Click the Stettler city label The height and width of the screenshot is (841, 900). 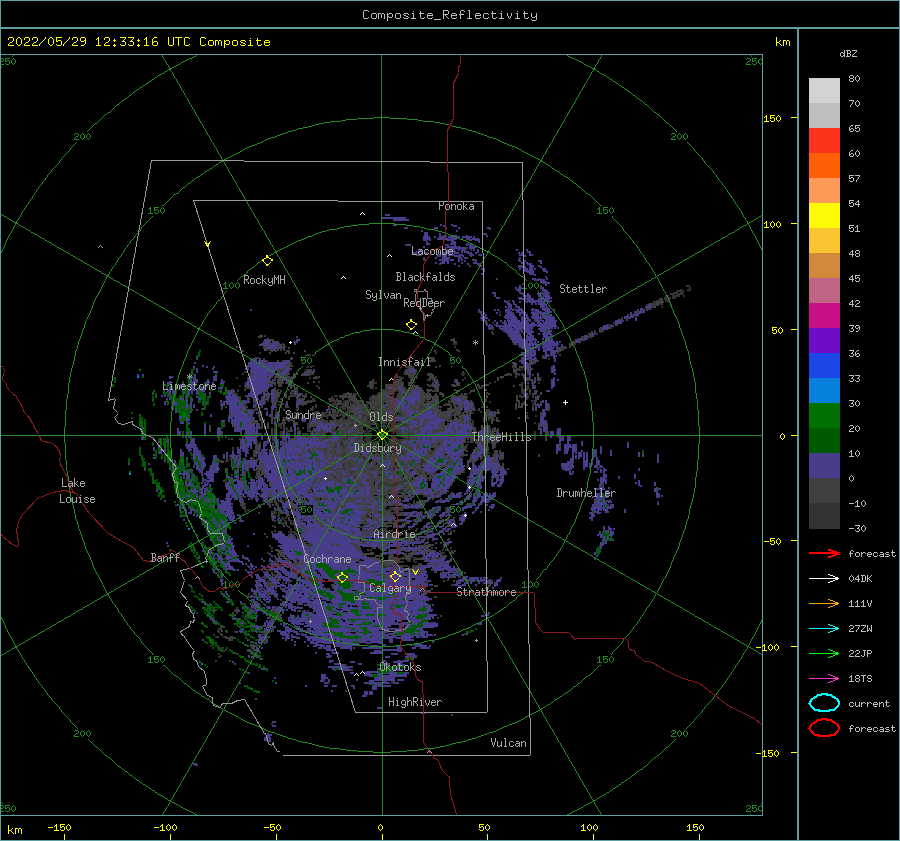click(583, 289)
